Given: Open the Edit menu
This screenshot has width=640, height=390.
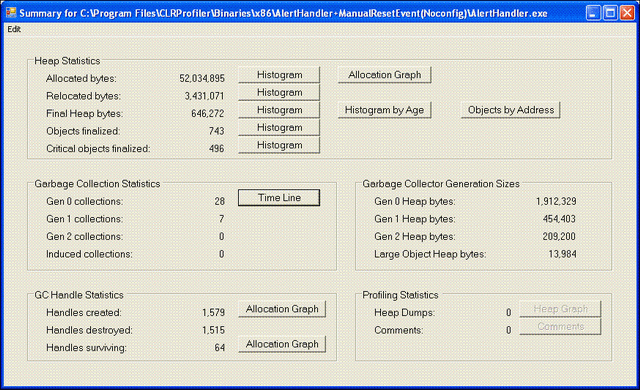Looking at the screenshot, I should pos(14,29).
